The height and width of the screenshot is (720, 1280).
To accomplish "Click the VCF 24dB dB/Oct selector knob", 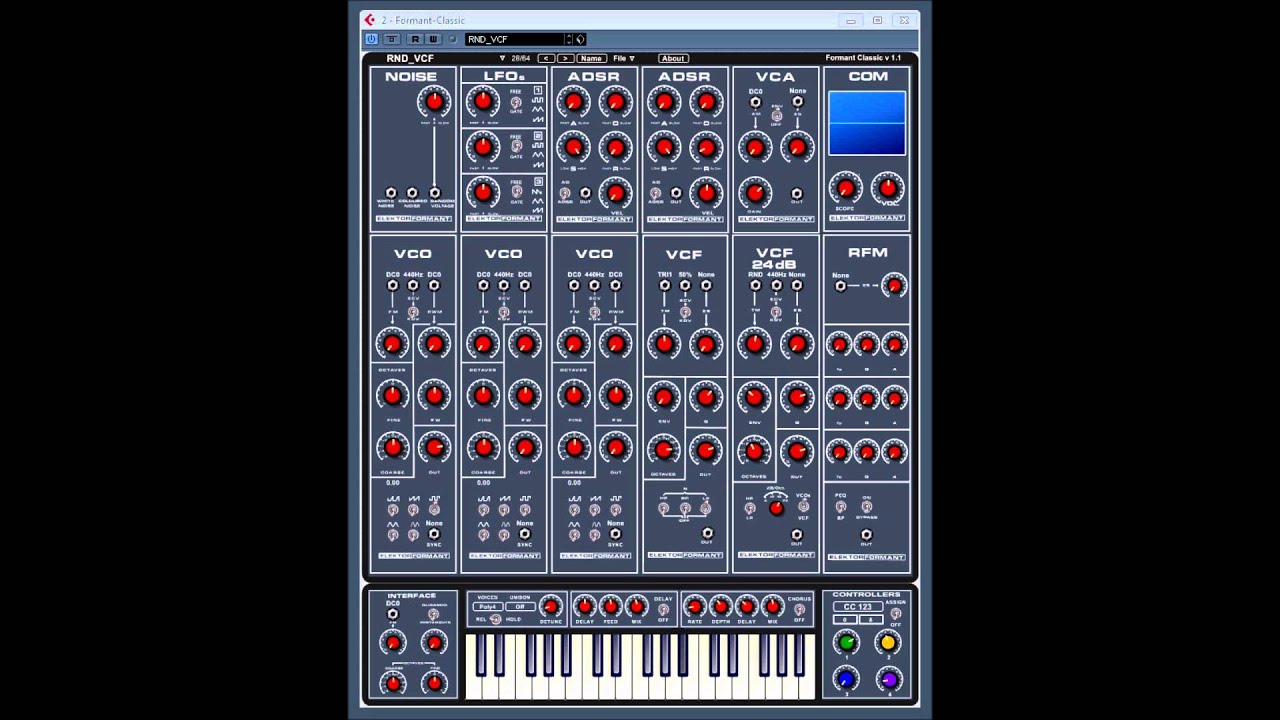I will tap(776, 508).
